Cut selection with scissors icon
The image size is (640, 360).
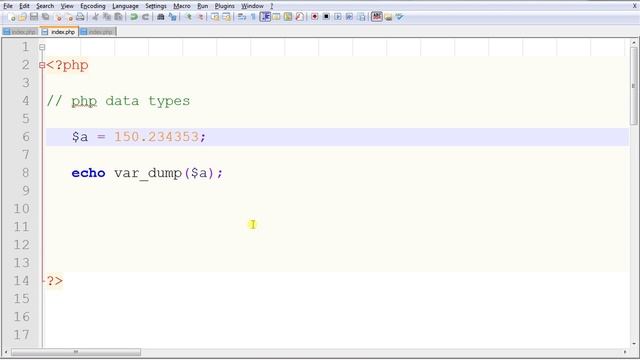click(x=96, y=17)
